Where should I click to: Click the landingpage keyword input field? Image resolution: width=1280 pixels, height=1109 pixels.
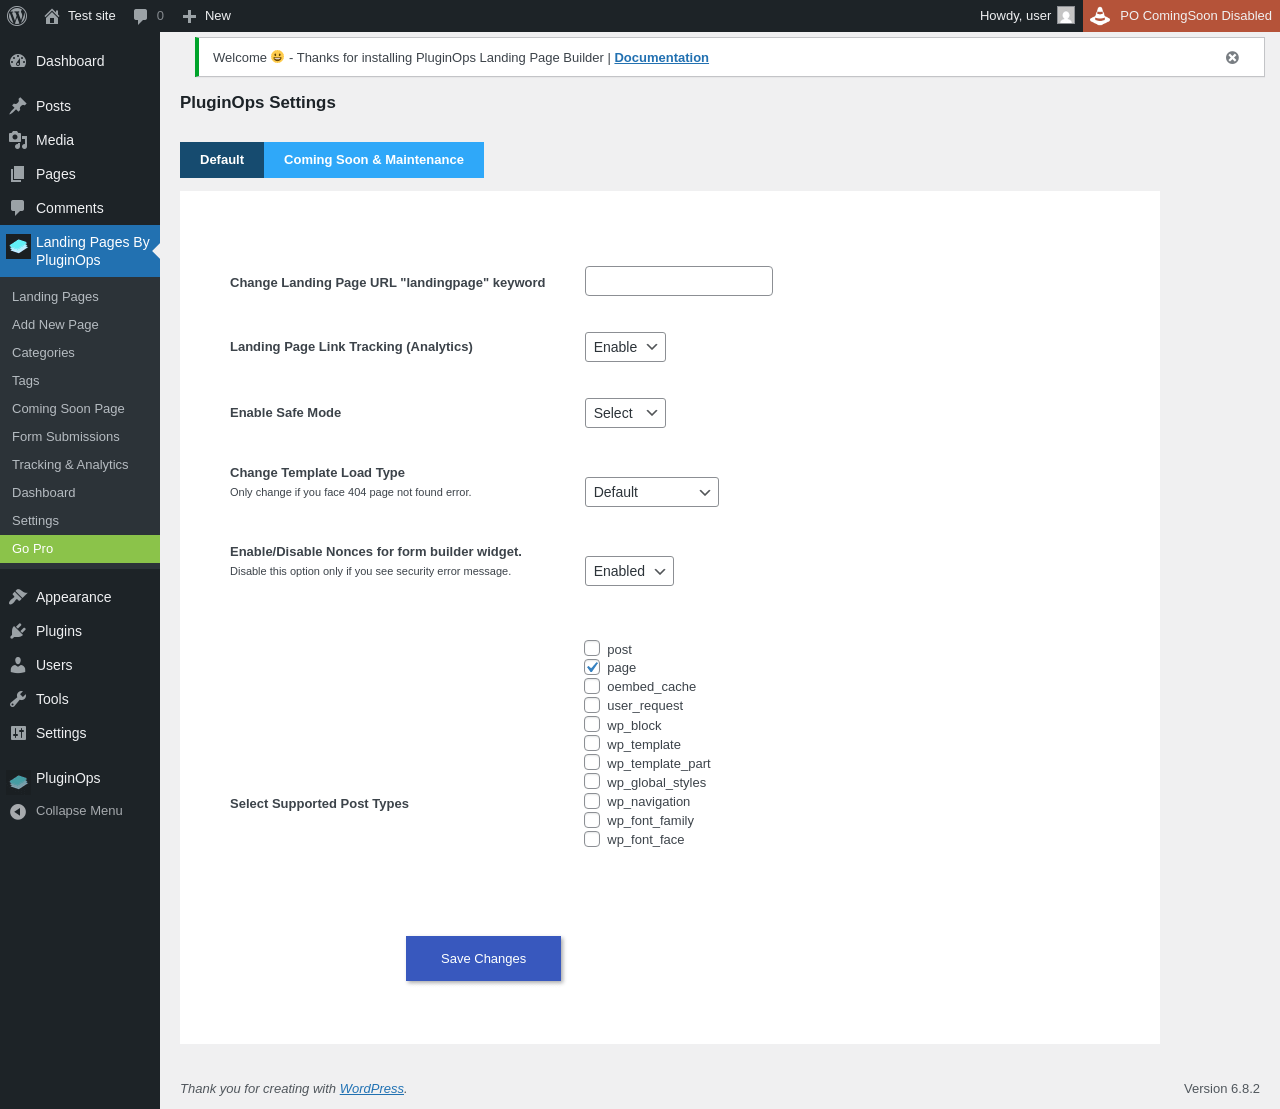point(679,281)
